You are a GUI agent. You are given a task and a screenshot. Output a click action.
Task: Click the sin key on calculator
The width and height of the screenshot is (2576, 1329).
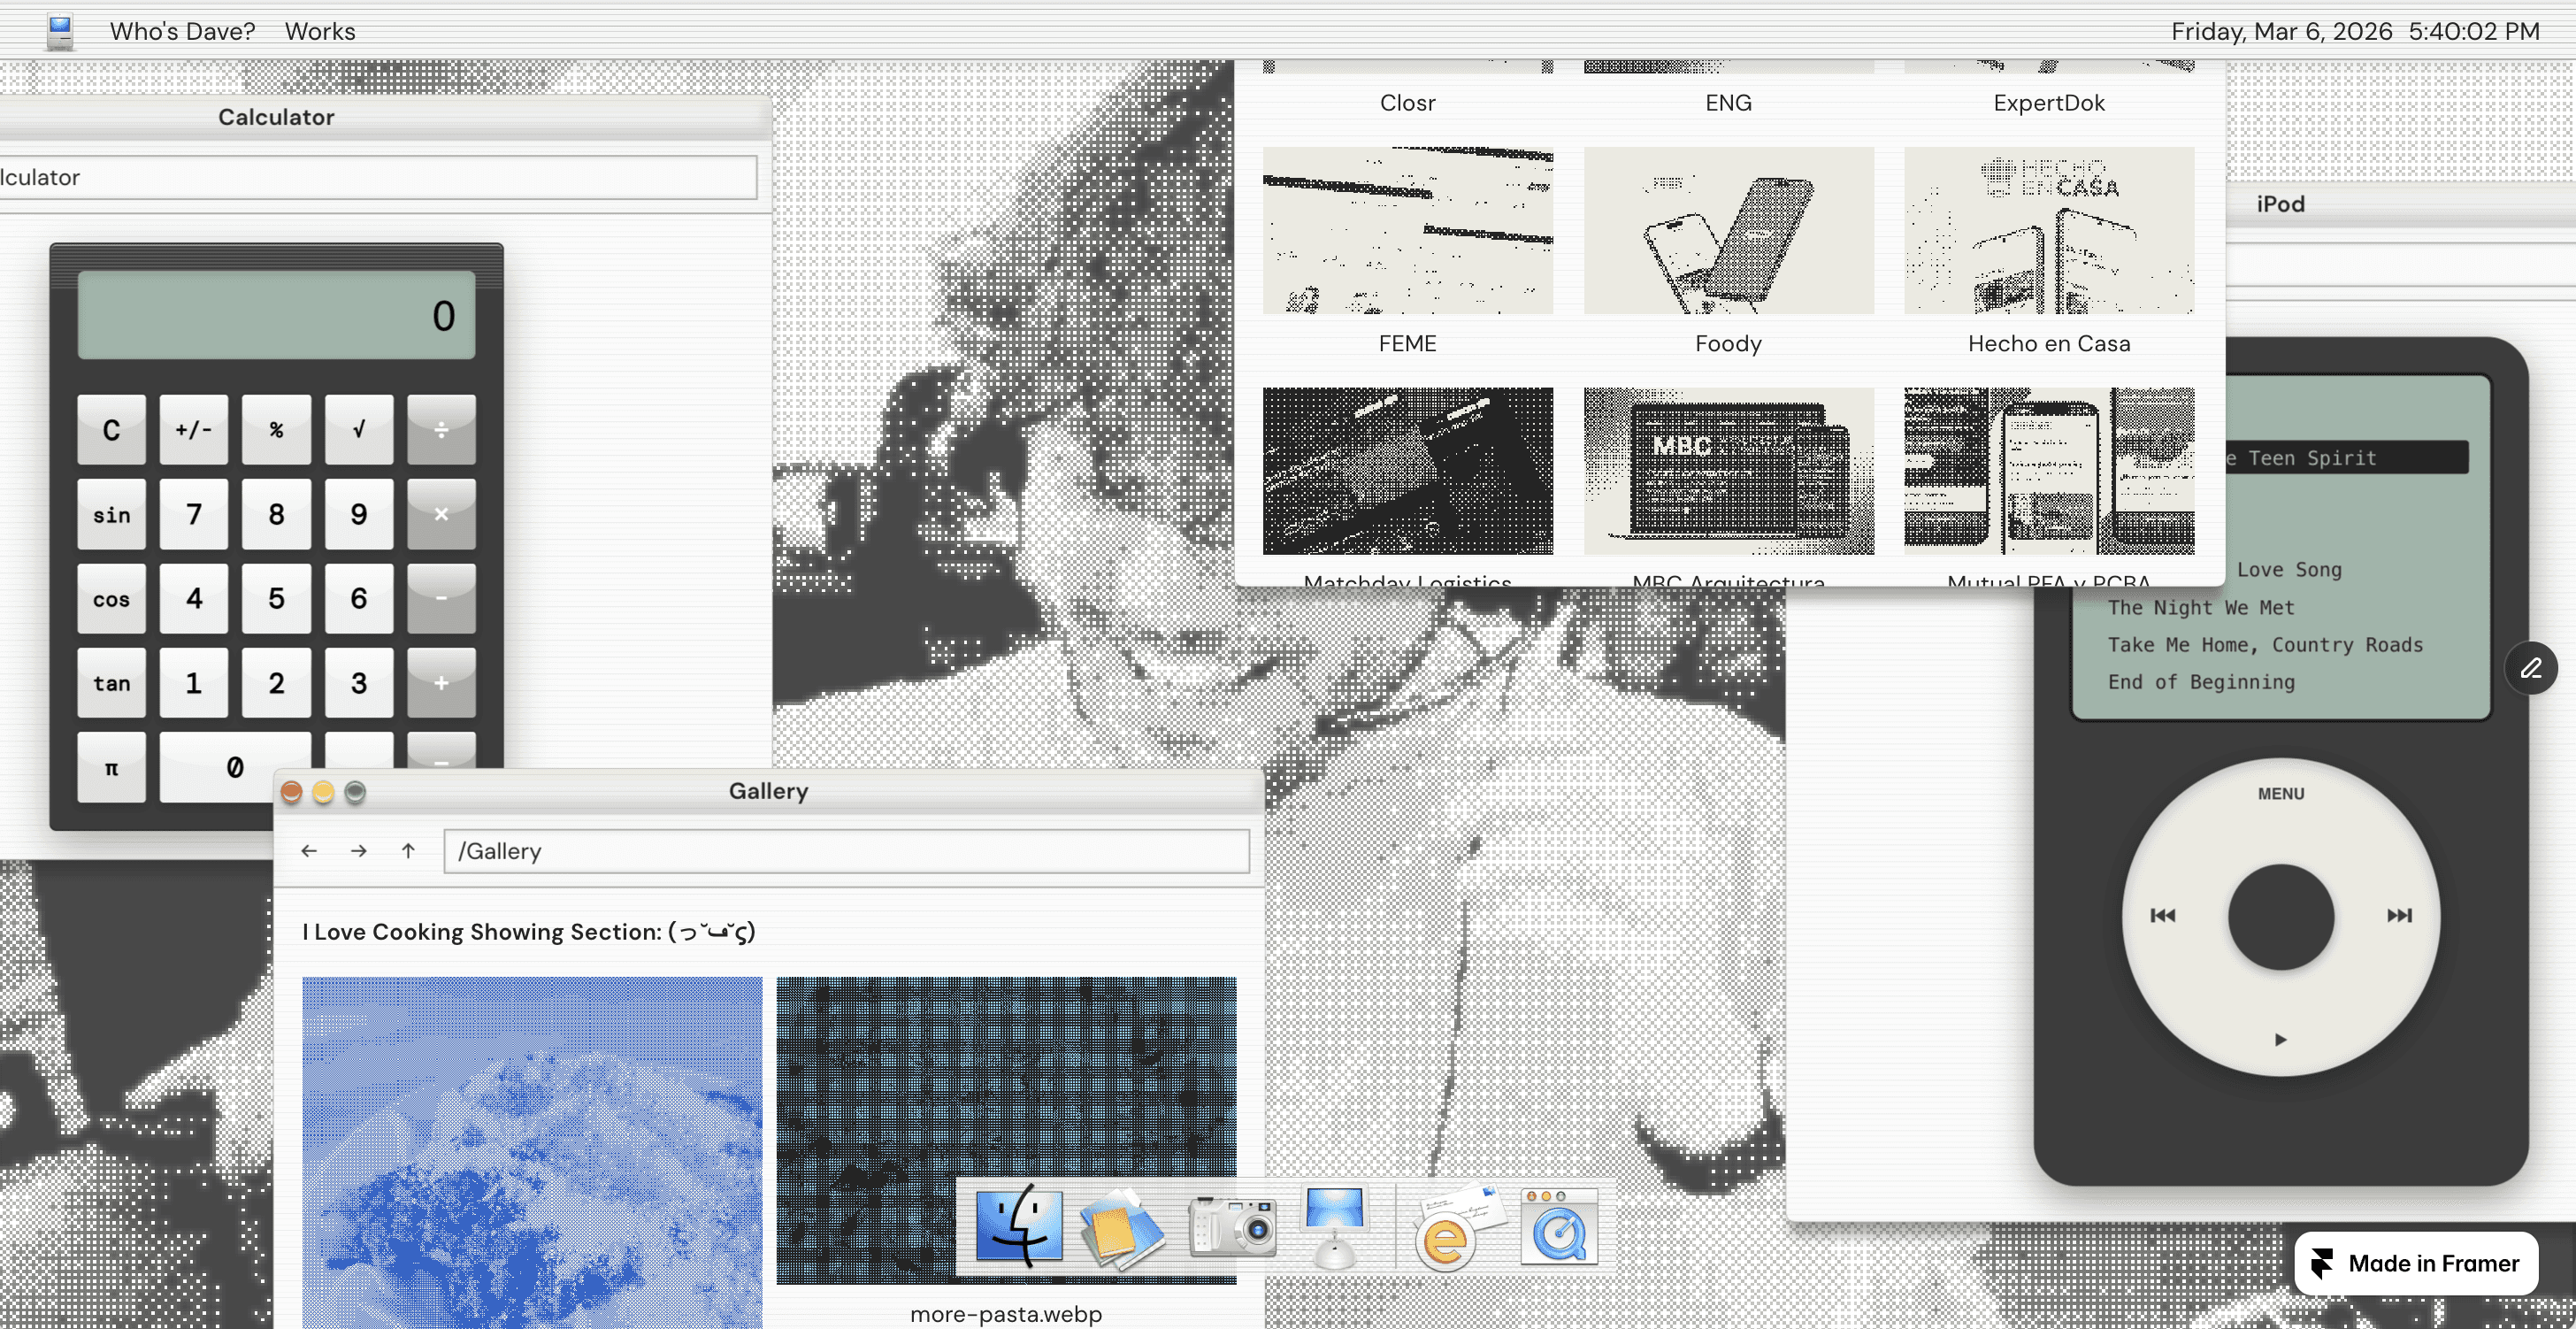tap(111, 514)
